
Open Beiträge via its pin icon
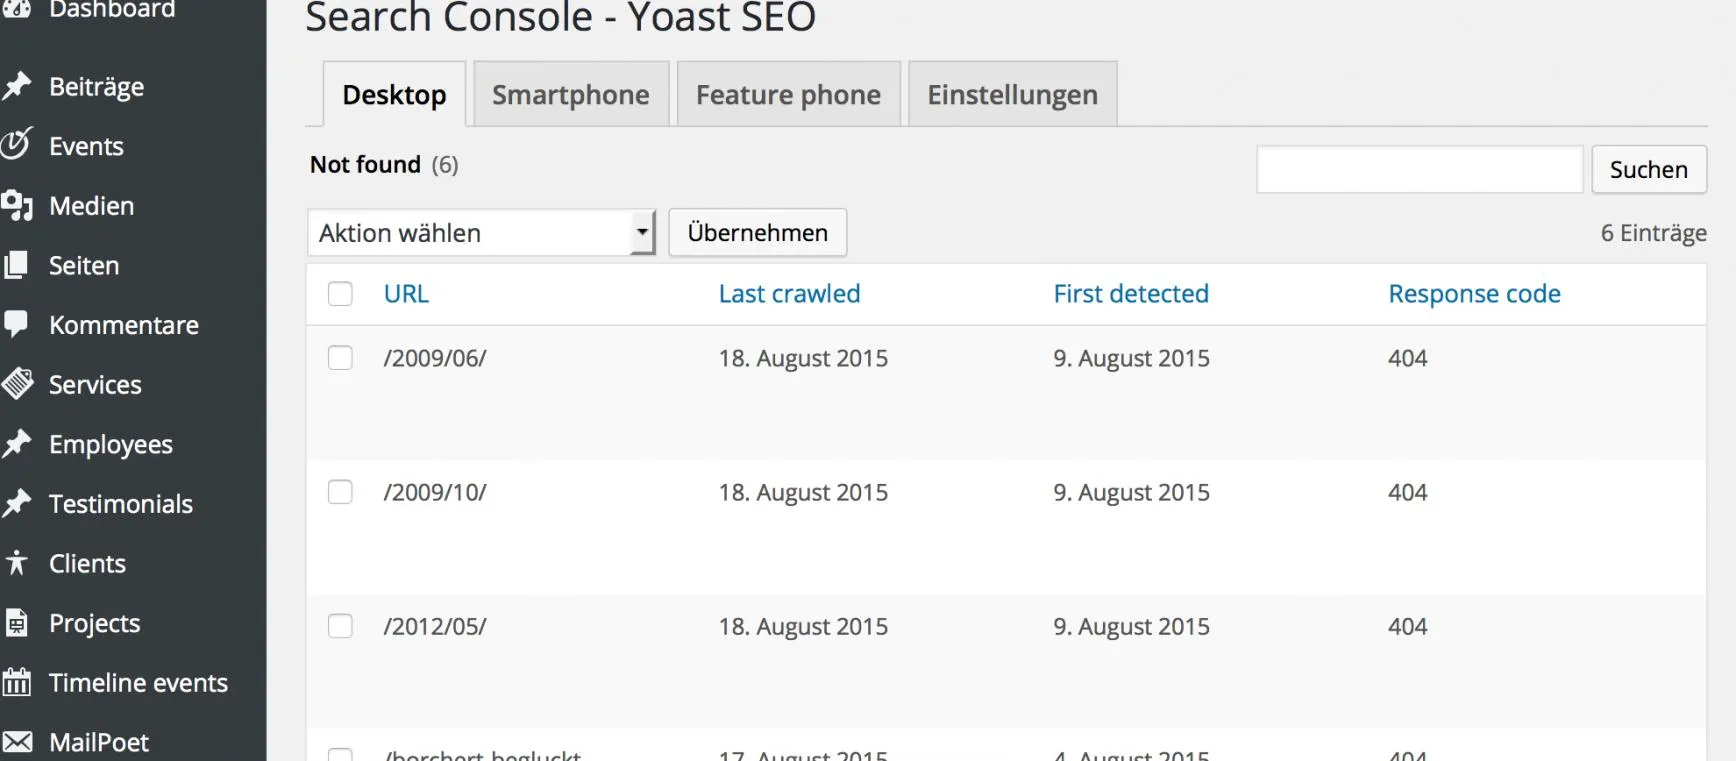[x=17, y=86]
